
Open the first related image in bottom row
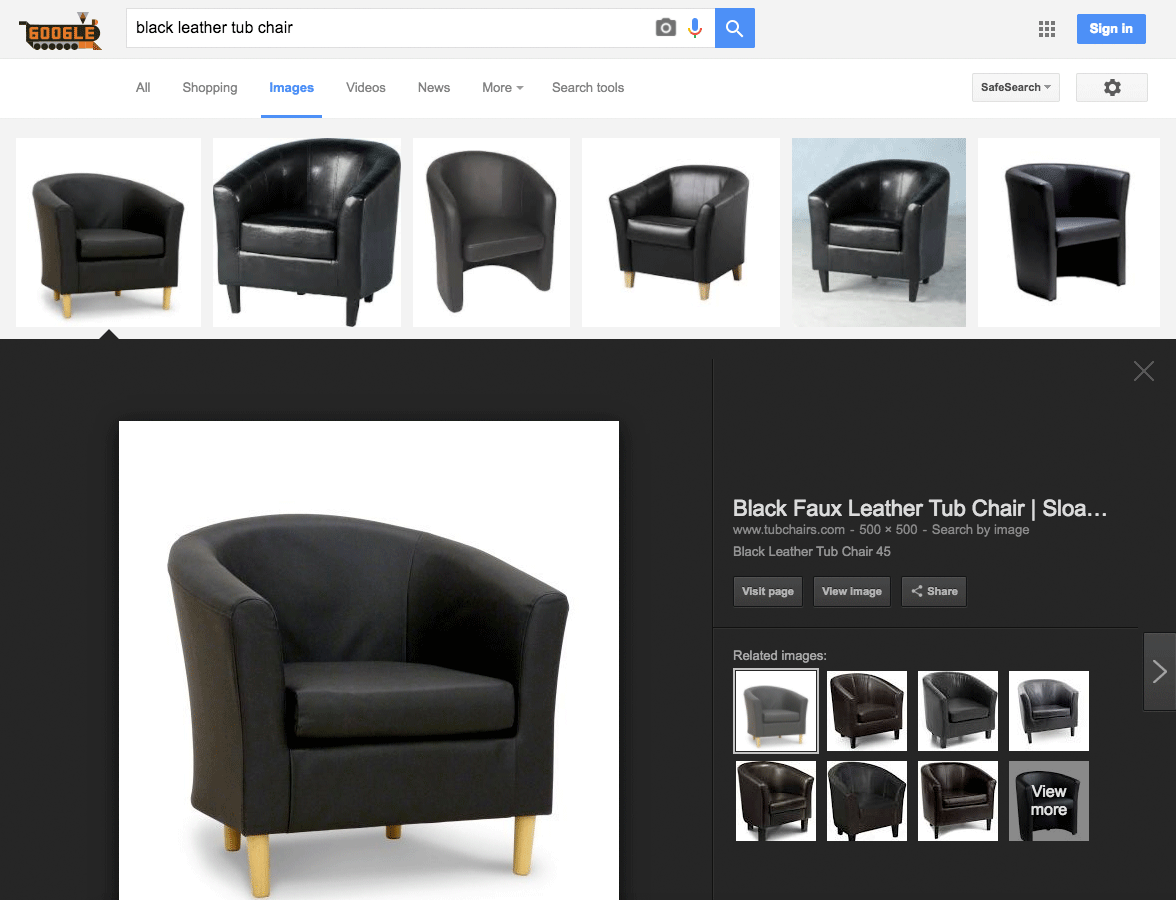(x=776, y=801)
